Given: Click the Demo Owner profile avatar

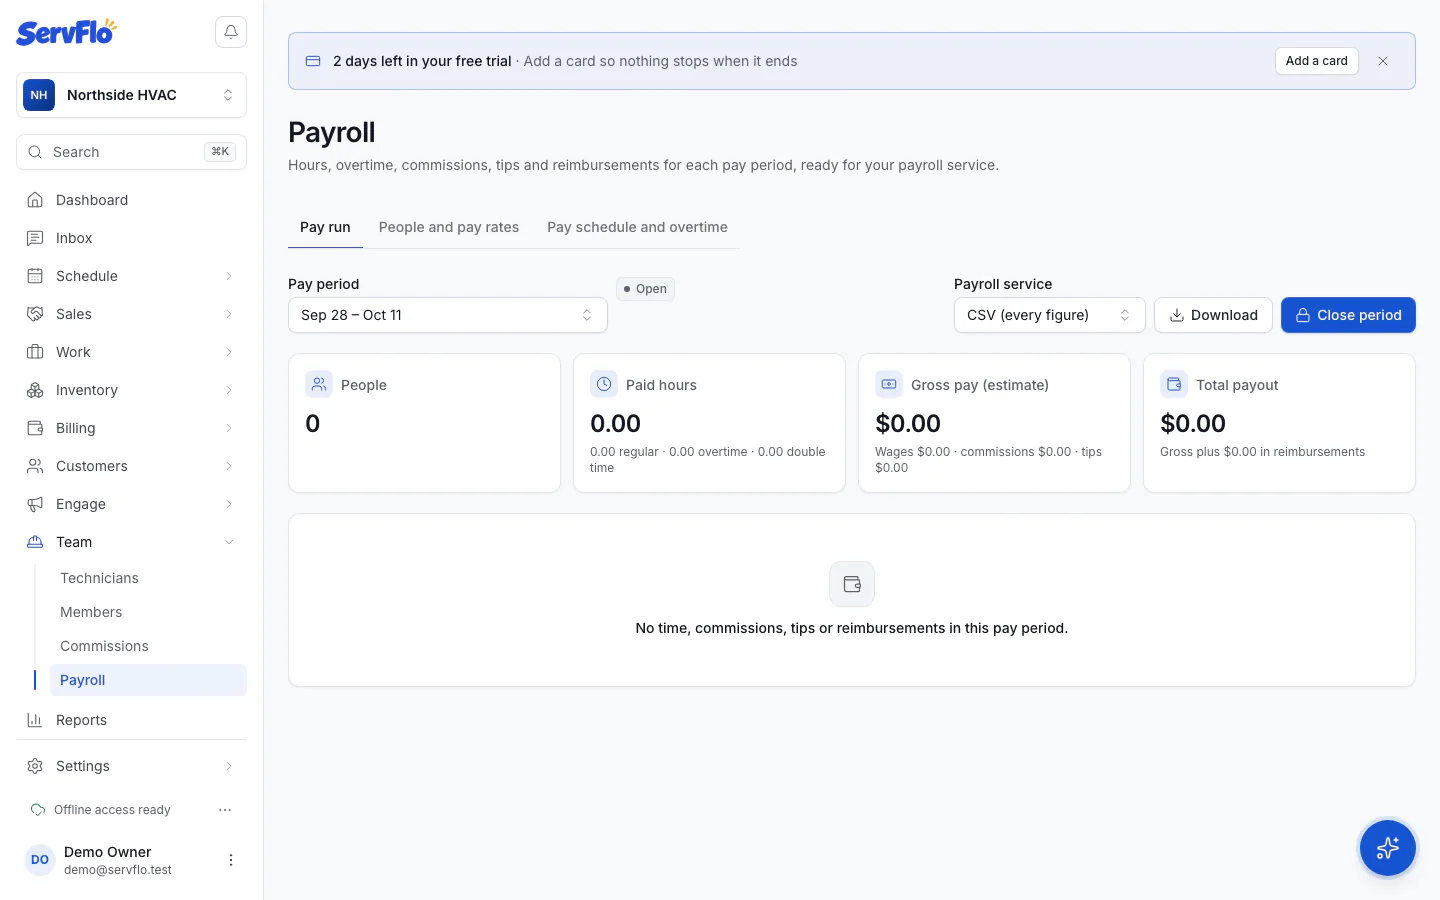Looking at the screenshot, I should [40, 860].
